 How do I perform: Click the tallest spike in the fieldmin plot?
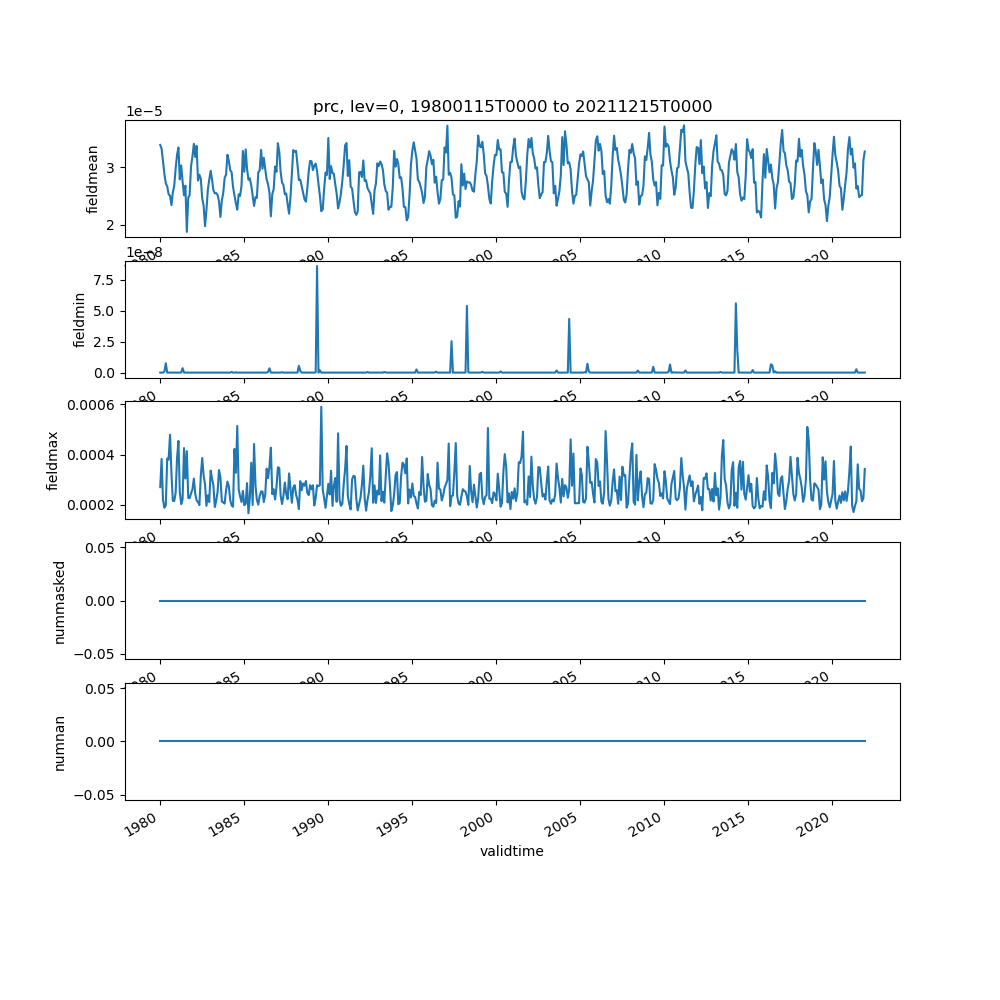click(317, 268)
